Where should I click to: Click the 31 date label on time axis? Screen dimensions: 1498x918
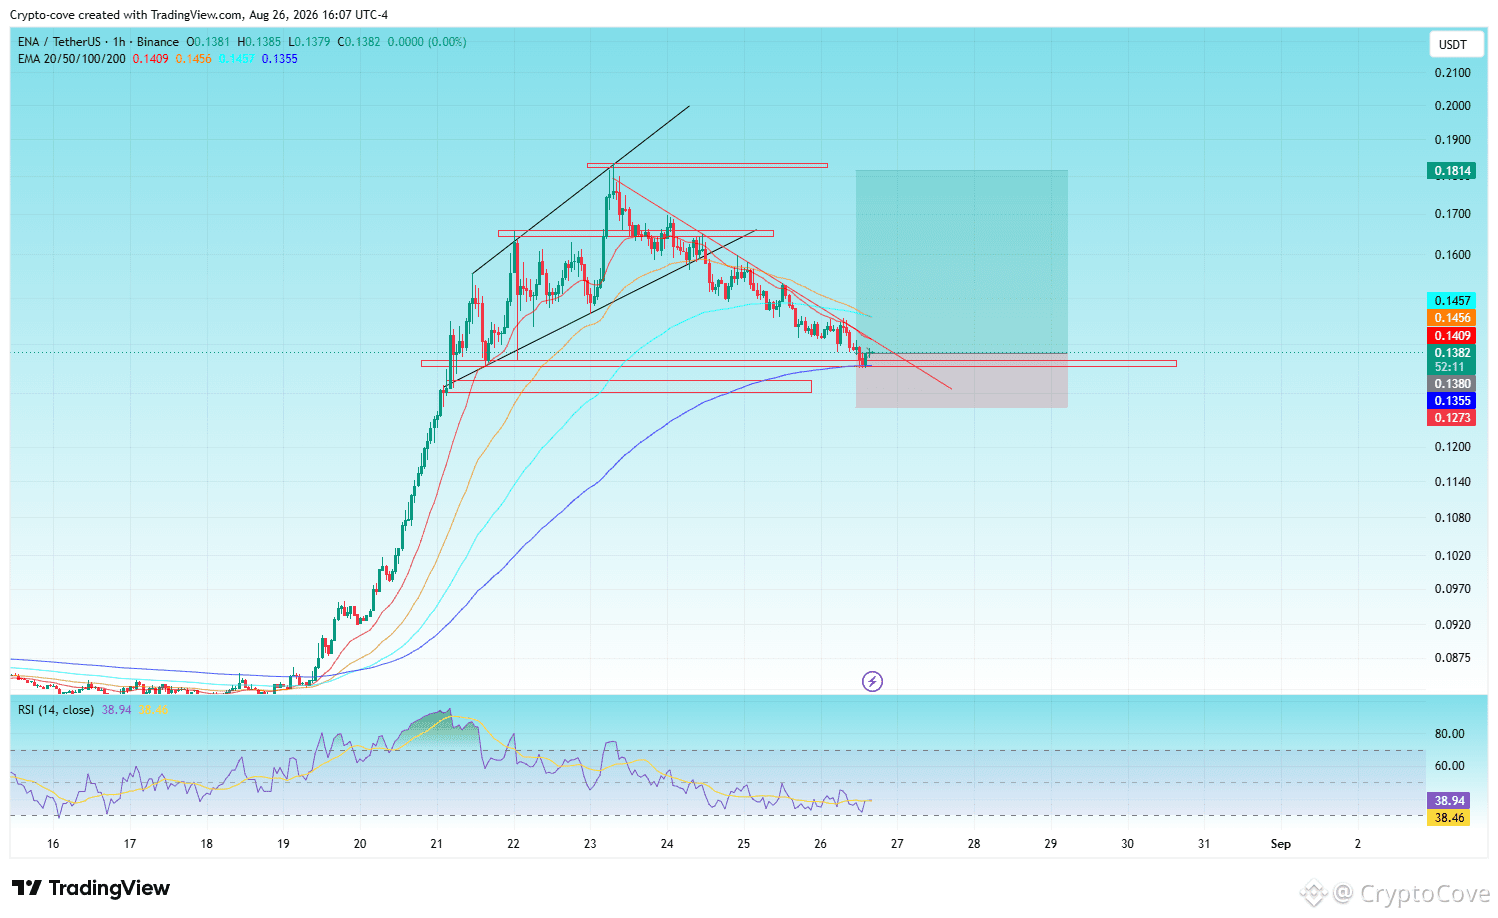[1204, 844]
